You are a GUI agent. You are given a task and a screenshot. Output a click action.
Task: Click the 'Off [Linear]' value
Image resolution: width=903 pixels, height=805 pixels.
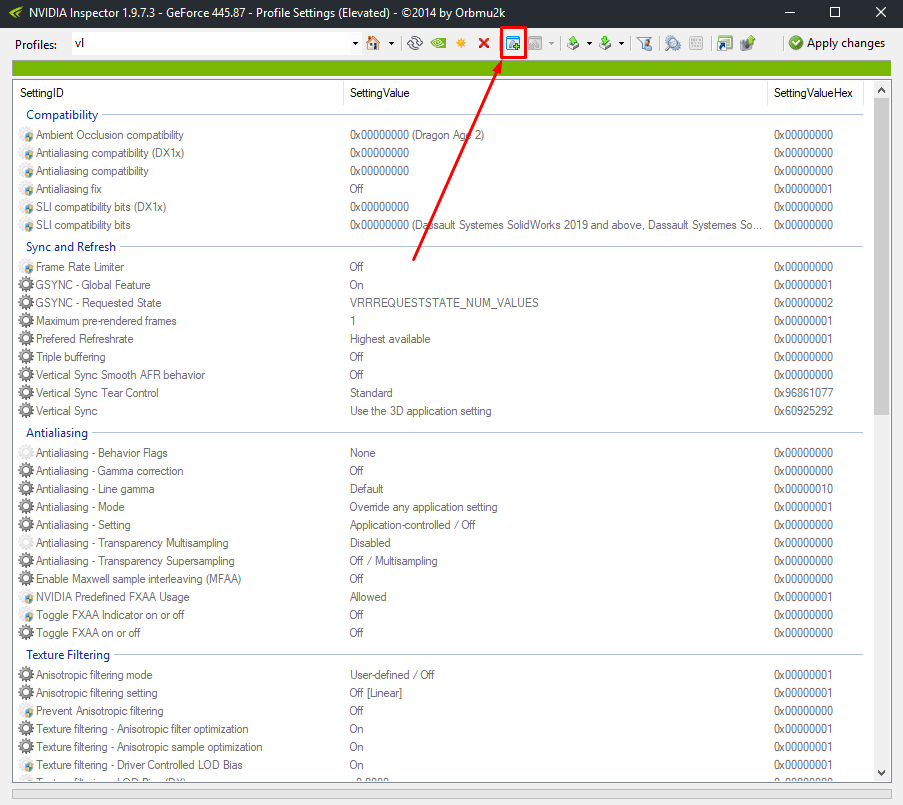375,692
